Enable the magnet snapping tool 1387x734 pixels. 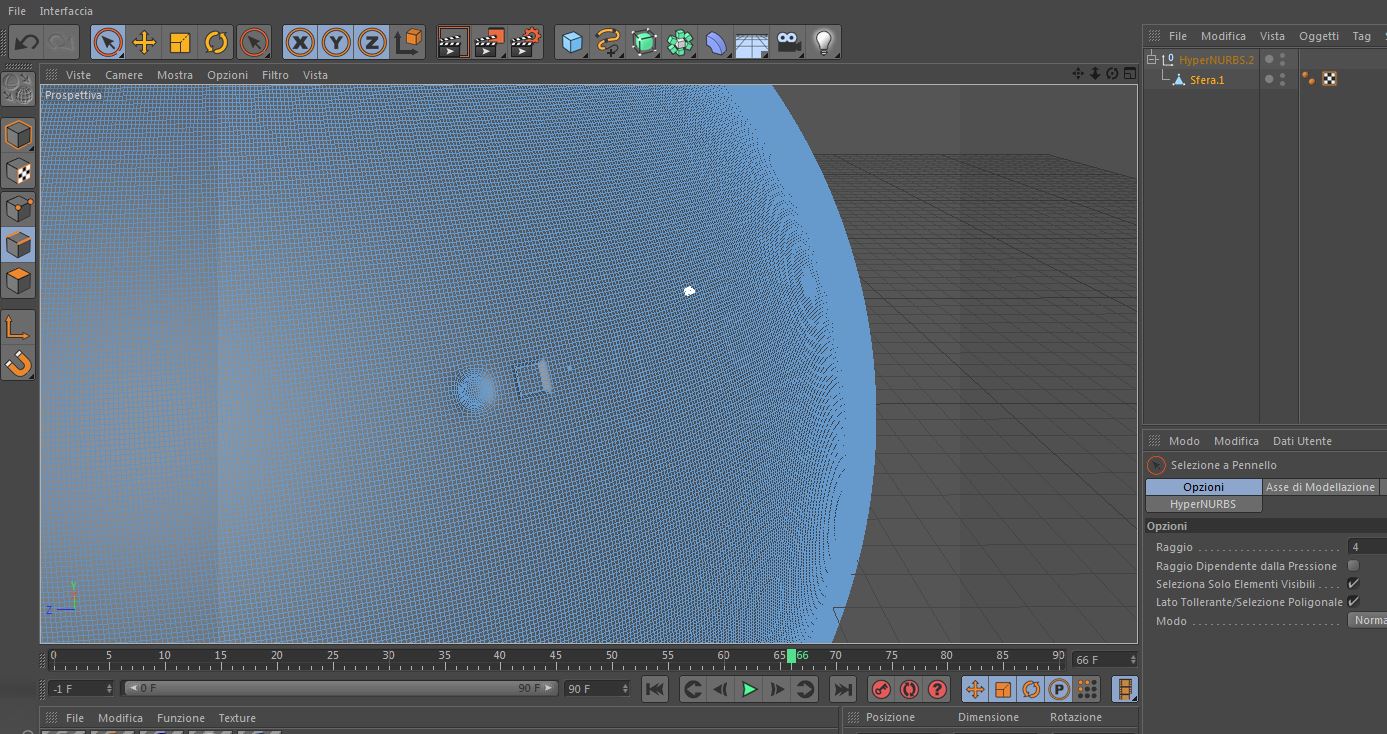[18, 363]
